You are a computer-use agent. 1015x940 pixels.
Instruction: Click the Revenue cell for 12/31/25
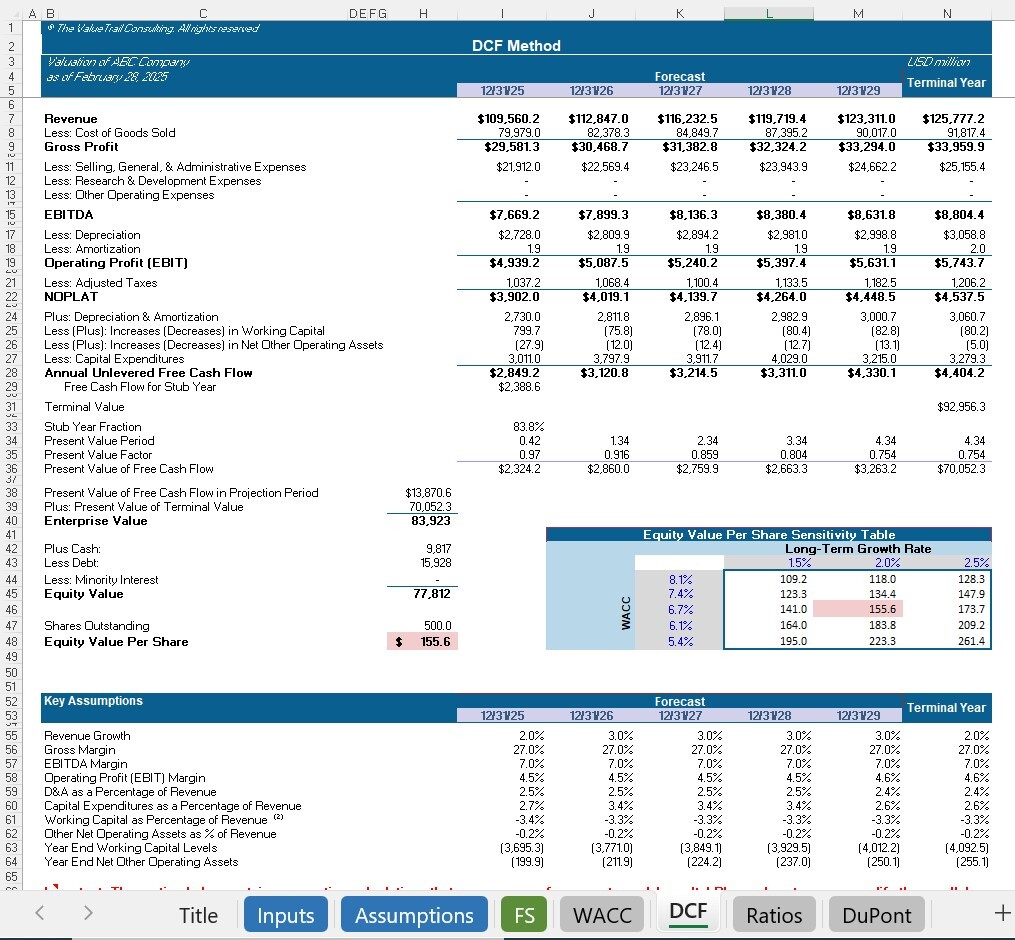pos(503,118)
